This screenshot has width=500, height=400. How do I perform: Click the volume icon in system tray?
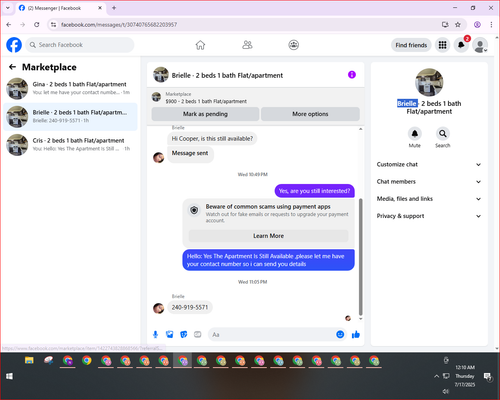click(x=446, y=391)
